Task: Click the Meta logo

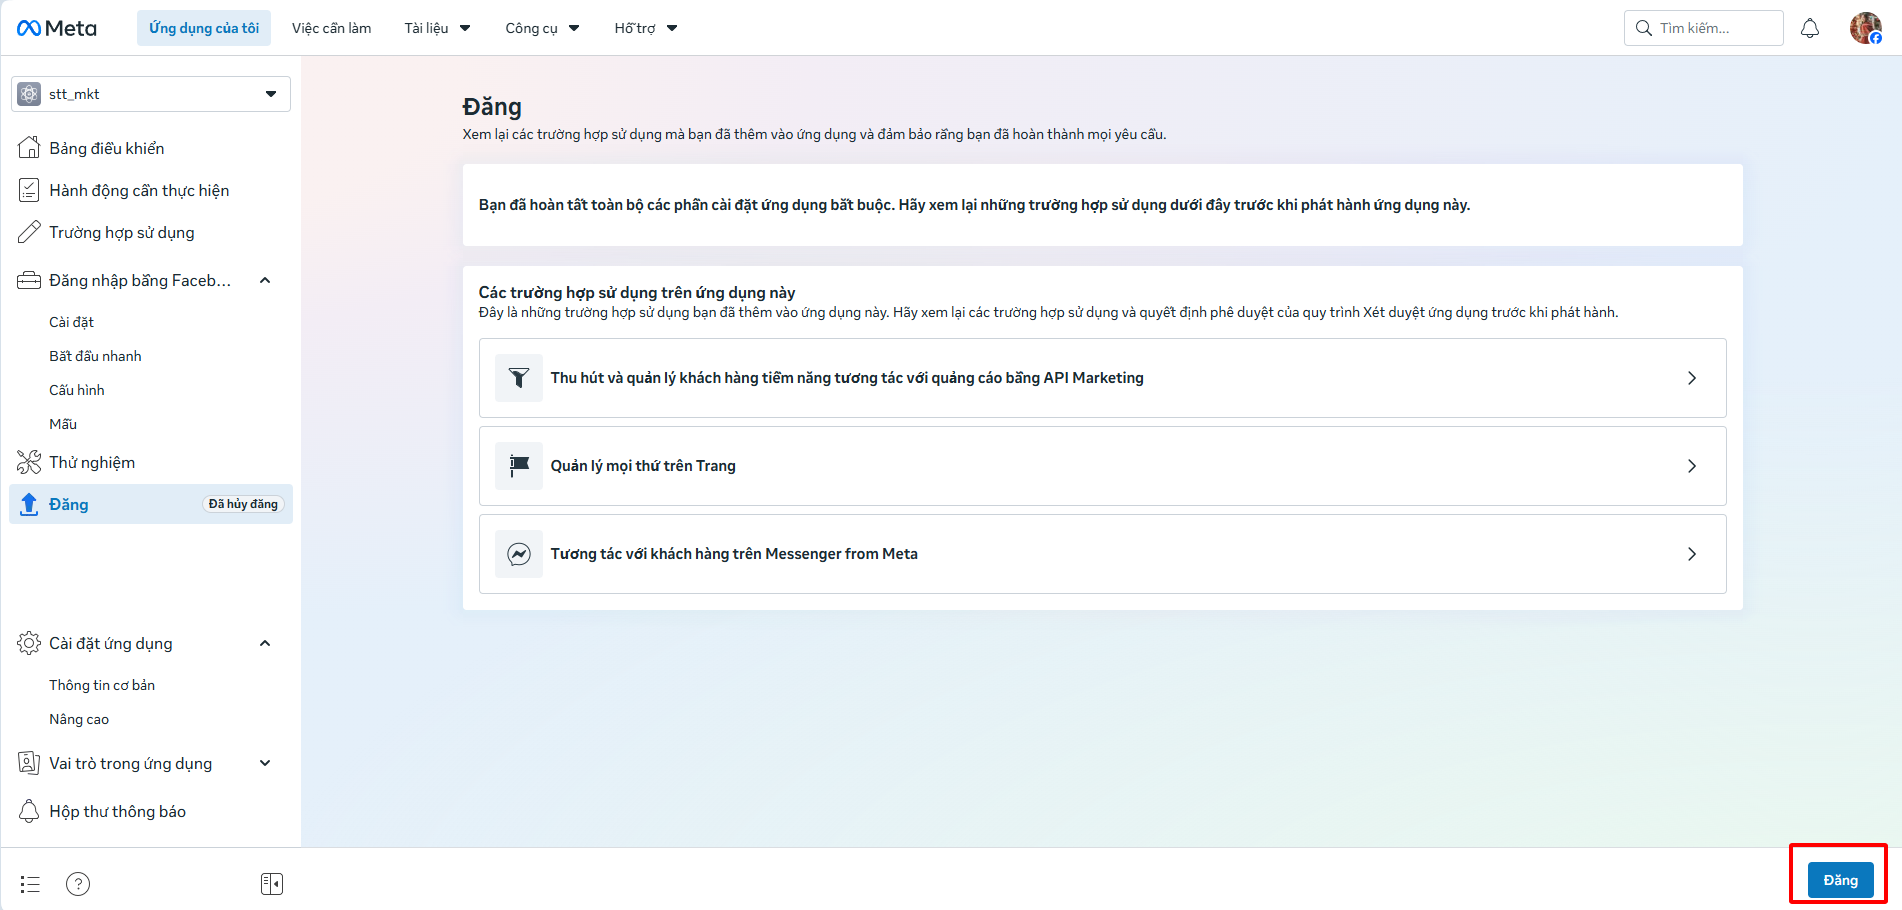Action: click(57, 28)
